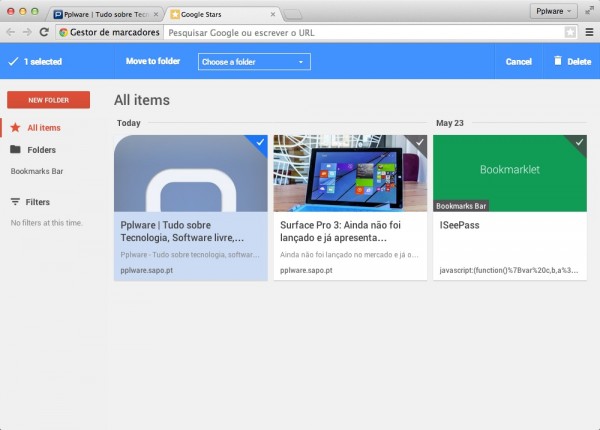Click the All items page heading
Image resolution: width=600 pixels, height=430 pixels.
click(x=142, y=100)
